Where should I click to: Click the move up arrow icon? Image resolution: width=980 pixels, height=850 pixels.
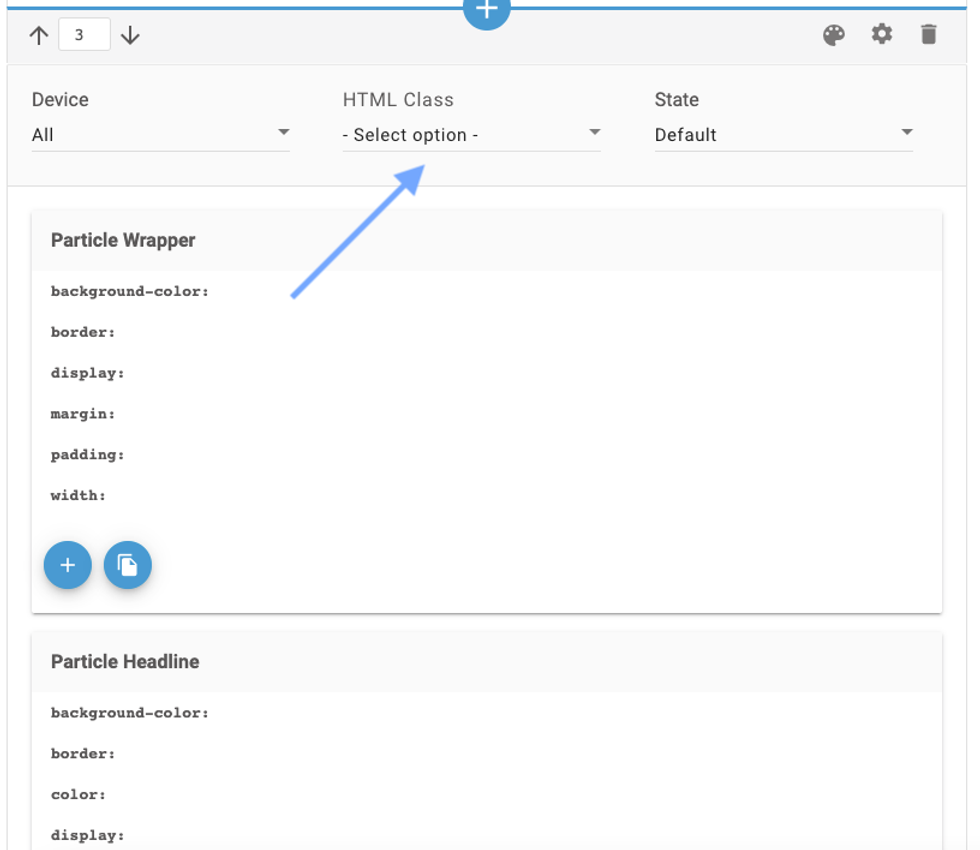click(39, 36)
